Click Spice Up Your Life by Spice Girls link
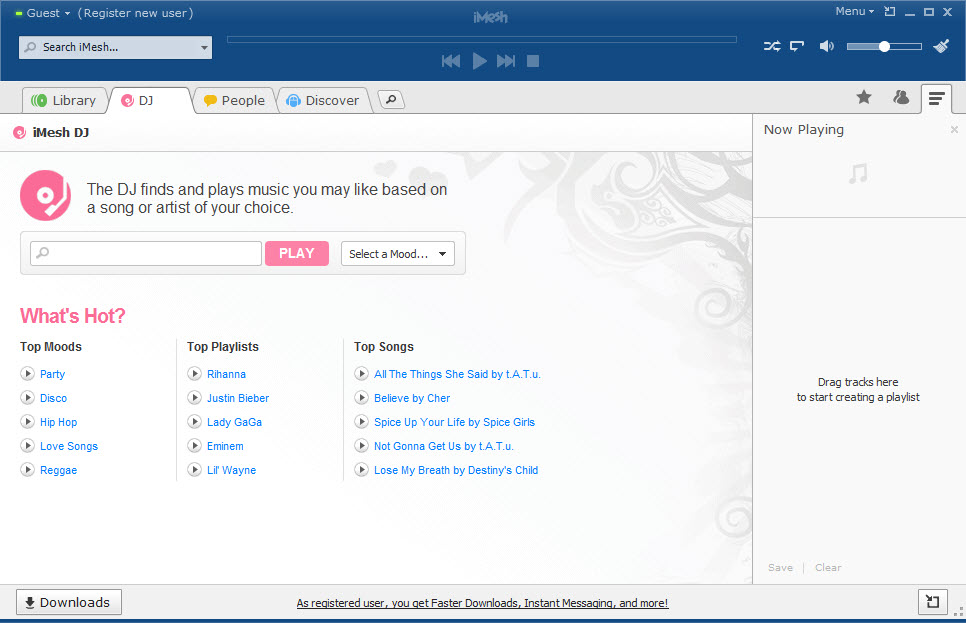This screenshot has height=623, width=966. click(x=455, y=422)
